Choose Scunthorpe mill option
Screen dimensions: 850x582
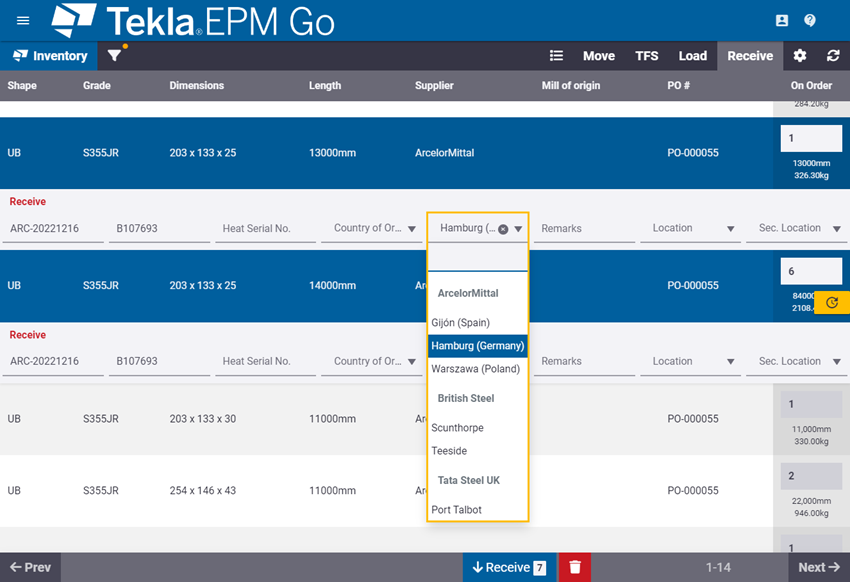478,428
